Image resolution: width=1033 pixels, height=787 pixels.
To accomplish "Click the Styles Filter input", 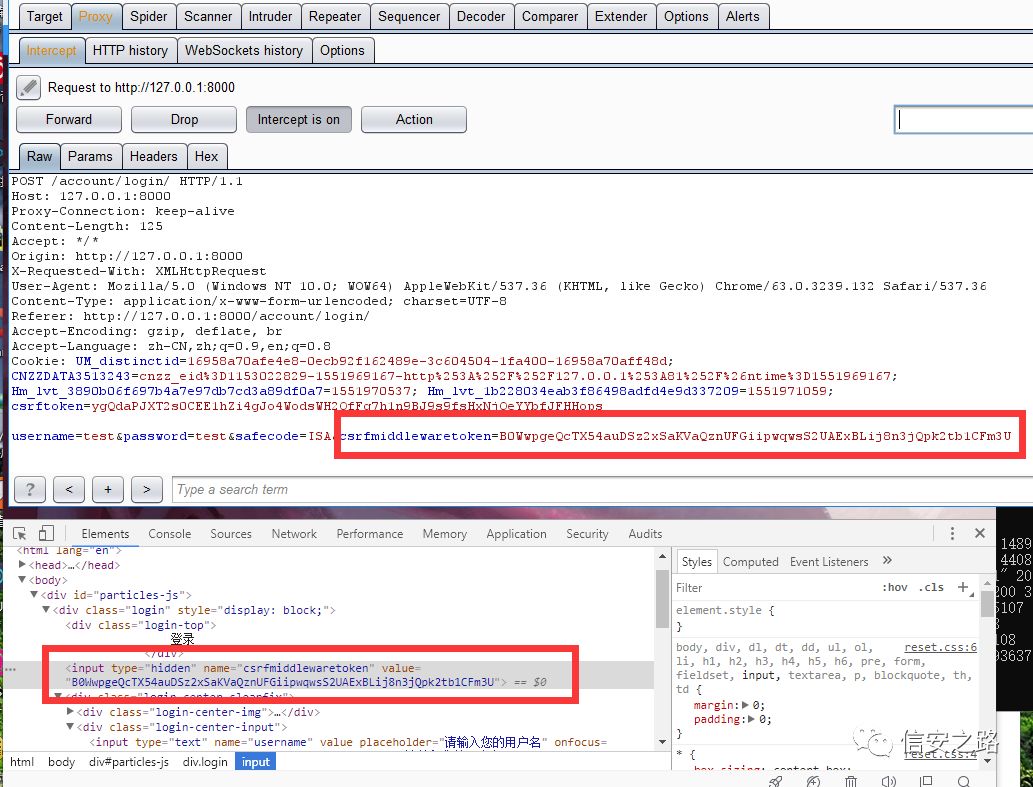I will 774,587.
